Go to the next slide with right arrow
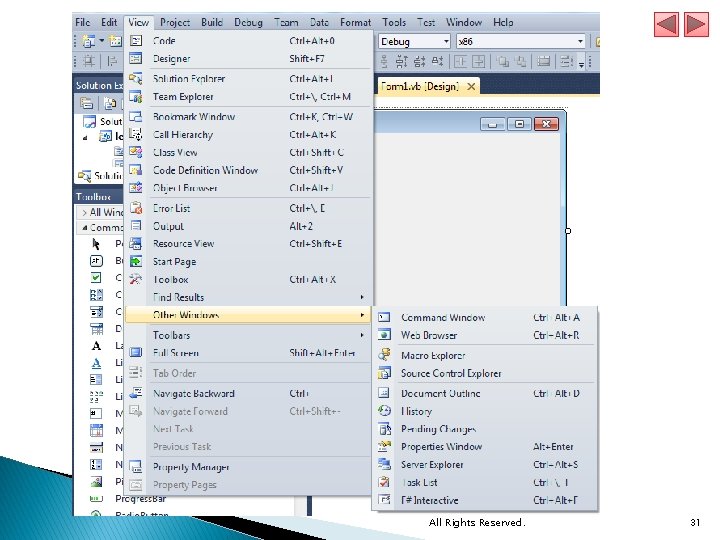This screenshot has height=540, width=720. 696,24
